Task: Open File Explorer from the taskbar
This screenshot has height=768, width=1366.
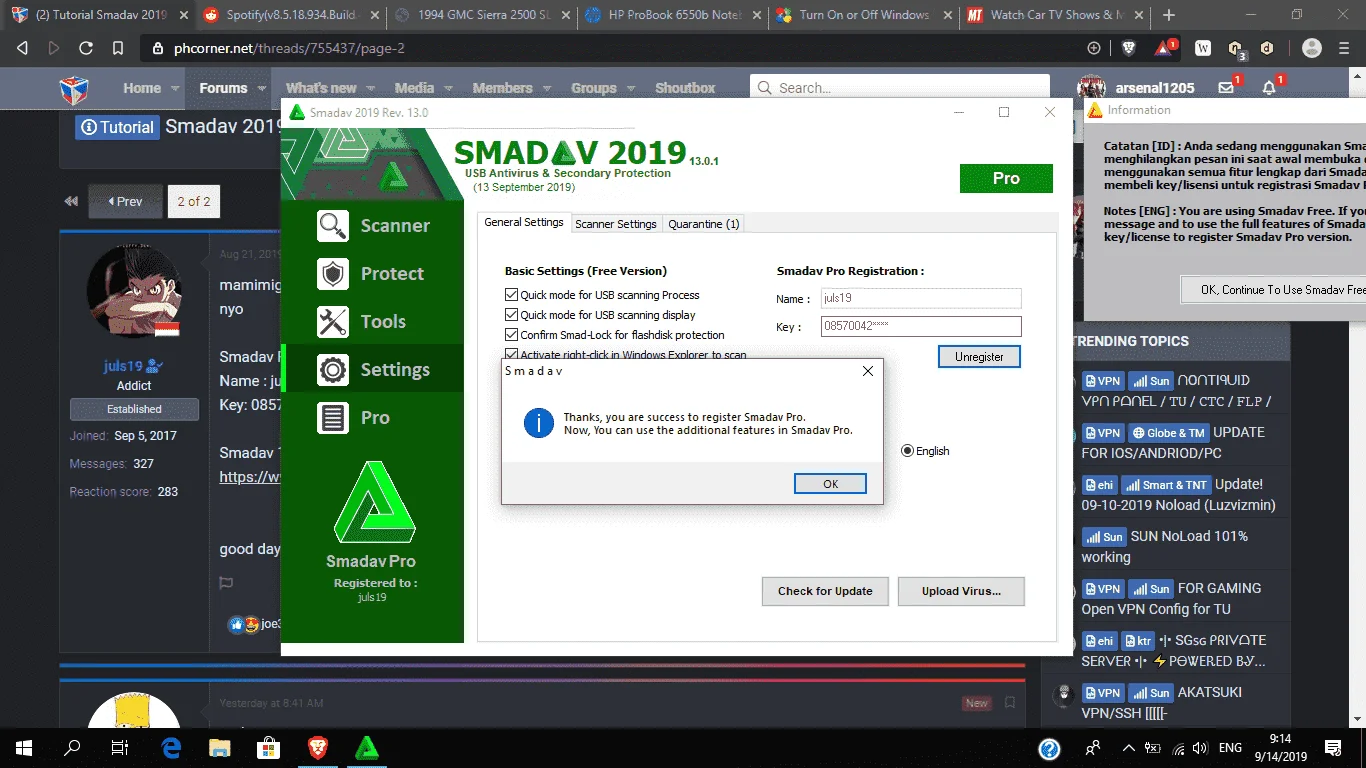Action: click(x=220, y=748)
